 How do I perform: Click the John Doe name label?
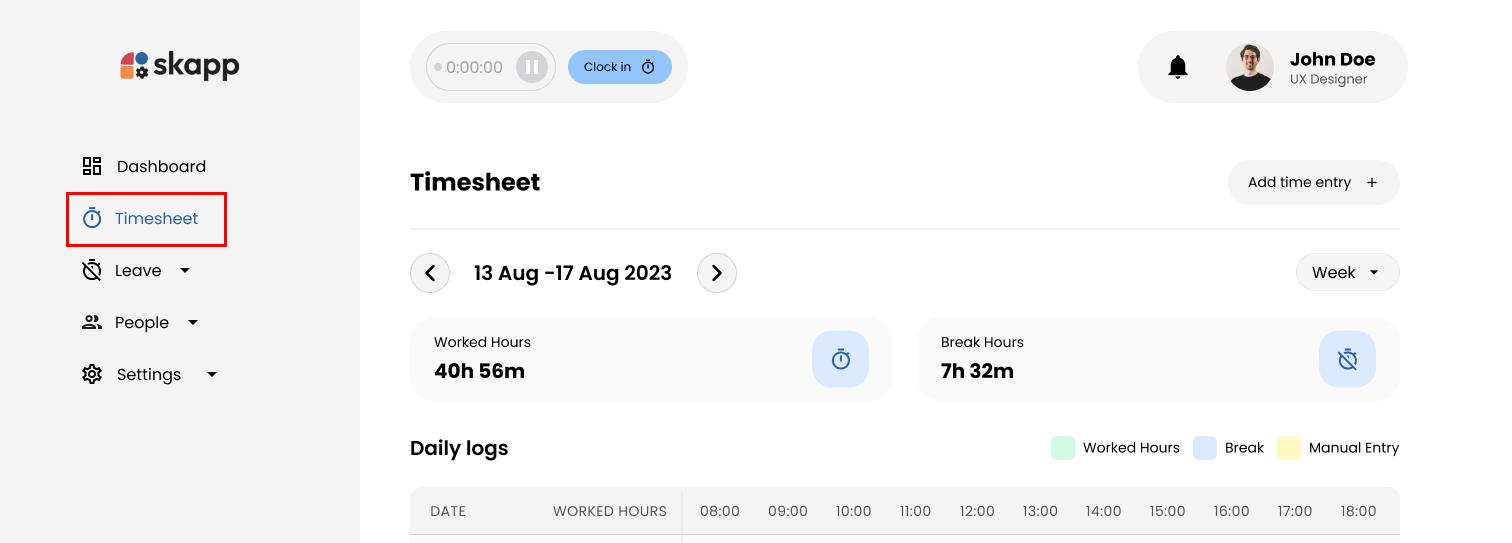tap(1332, 59)
